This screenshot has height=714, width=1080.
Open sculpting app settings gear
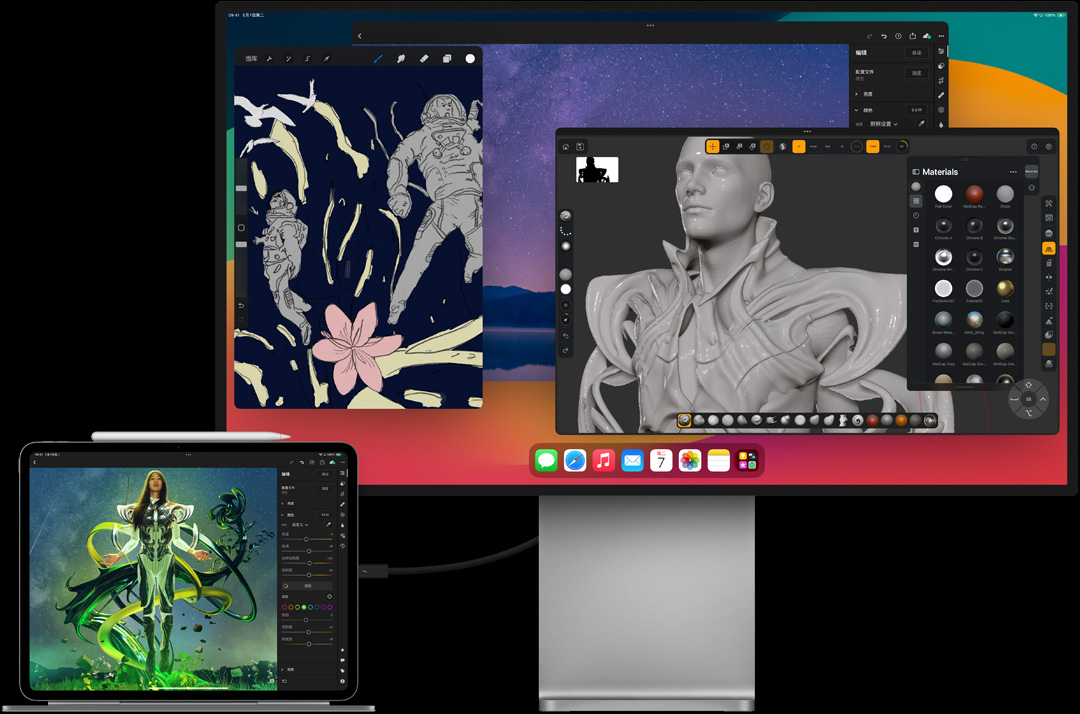pos(1049,147)
